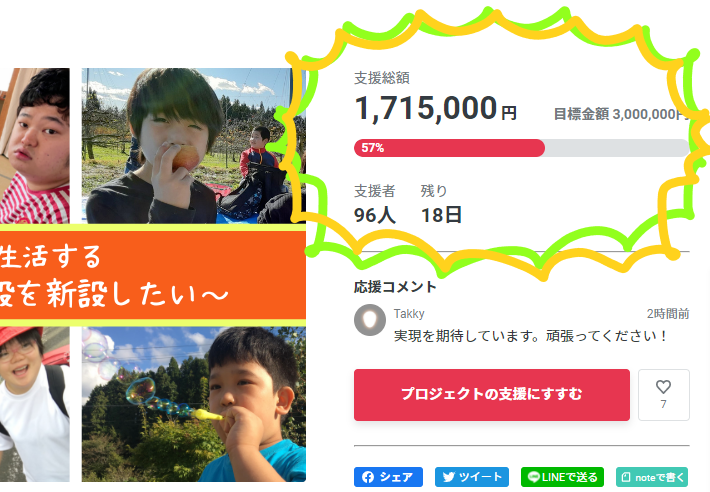Click the note document icon
Screen dimensions: 710x492
point(626,477)
